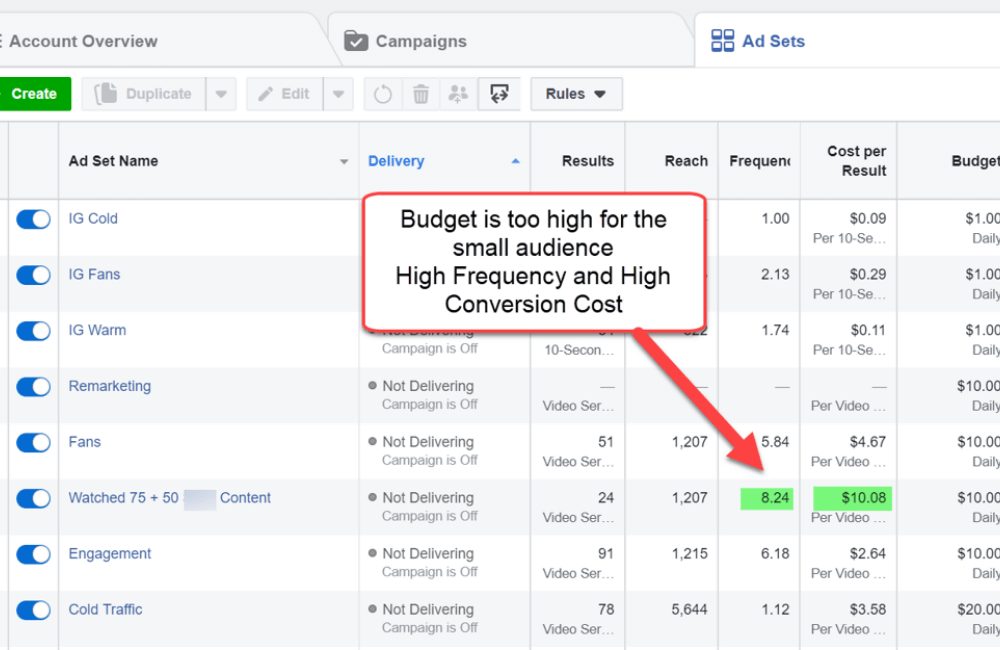Open the Engagement ad set link
1000x650 pixels.
point(110,554)
